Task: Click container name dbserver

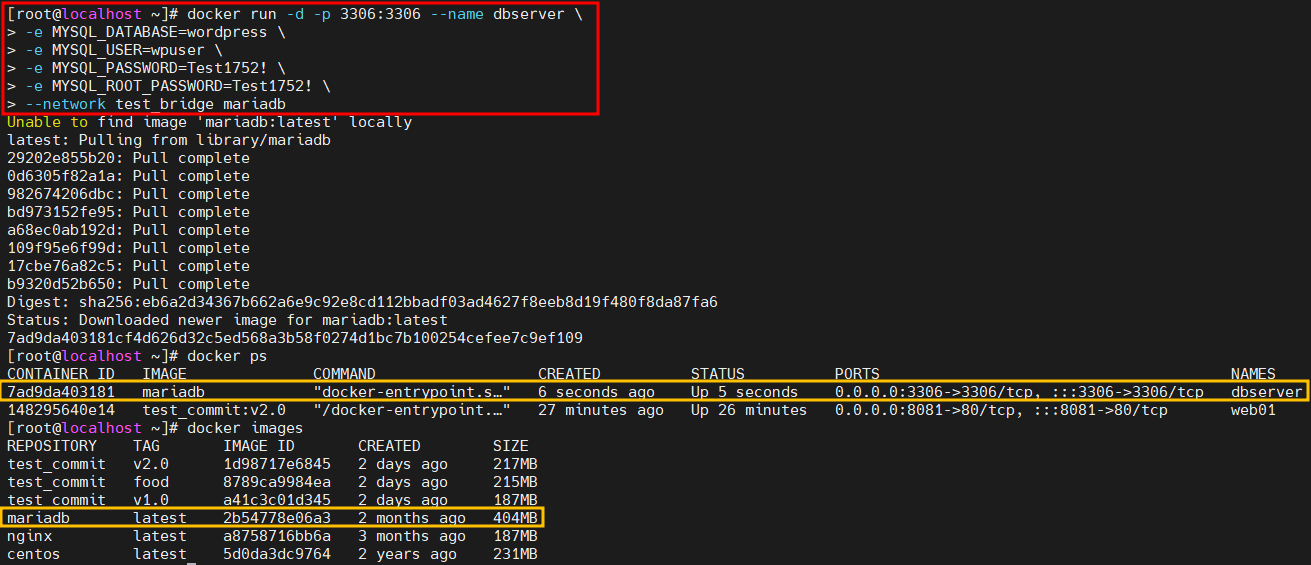Action: click(1267, 392)
